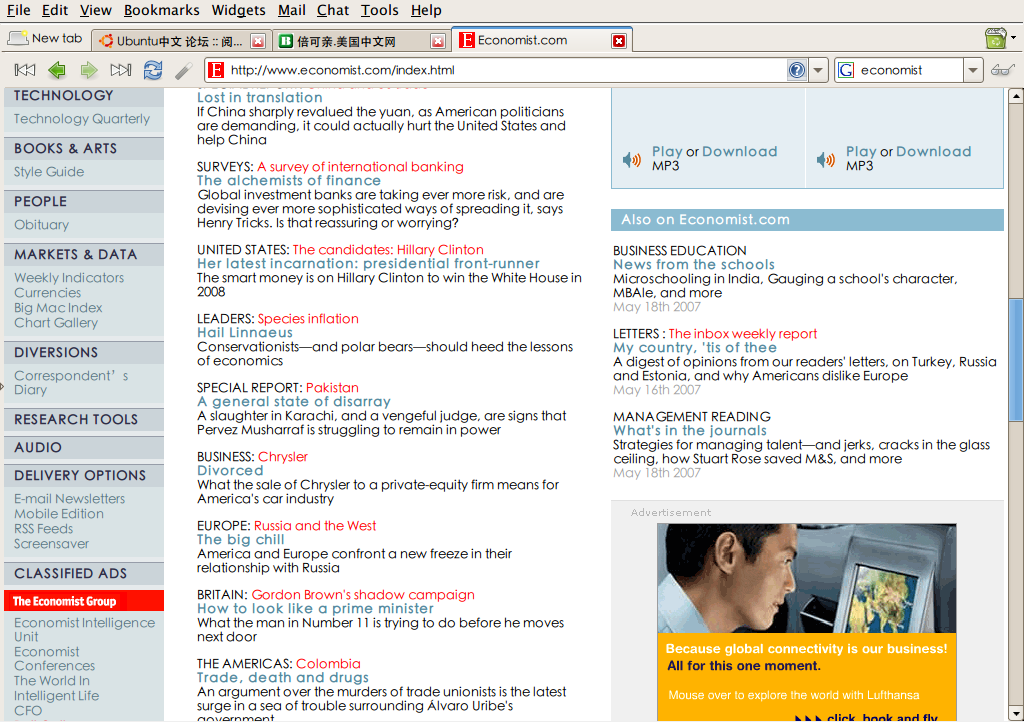The width and height of the screenshot is (1024, 722).
Task: Click the AUDIO sidebar heading
Action: tap(84, 447)
